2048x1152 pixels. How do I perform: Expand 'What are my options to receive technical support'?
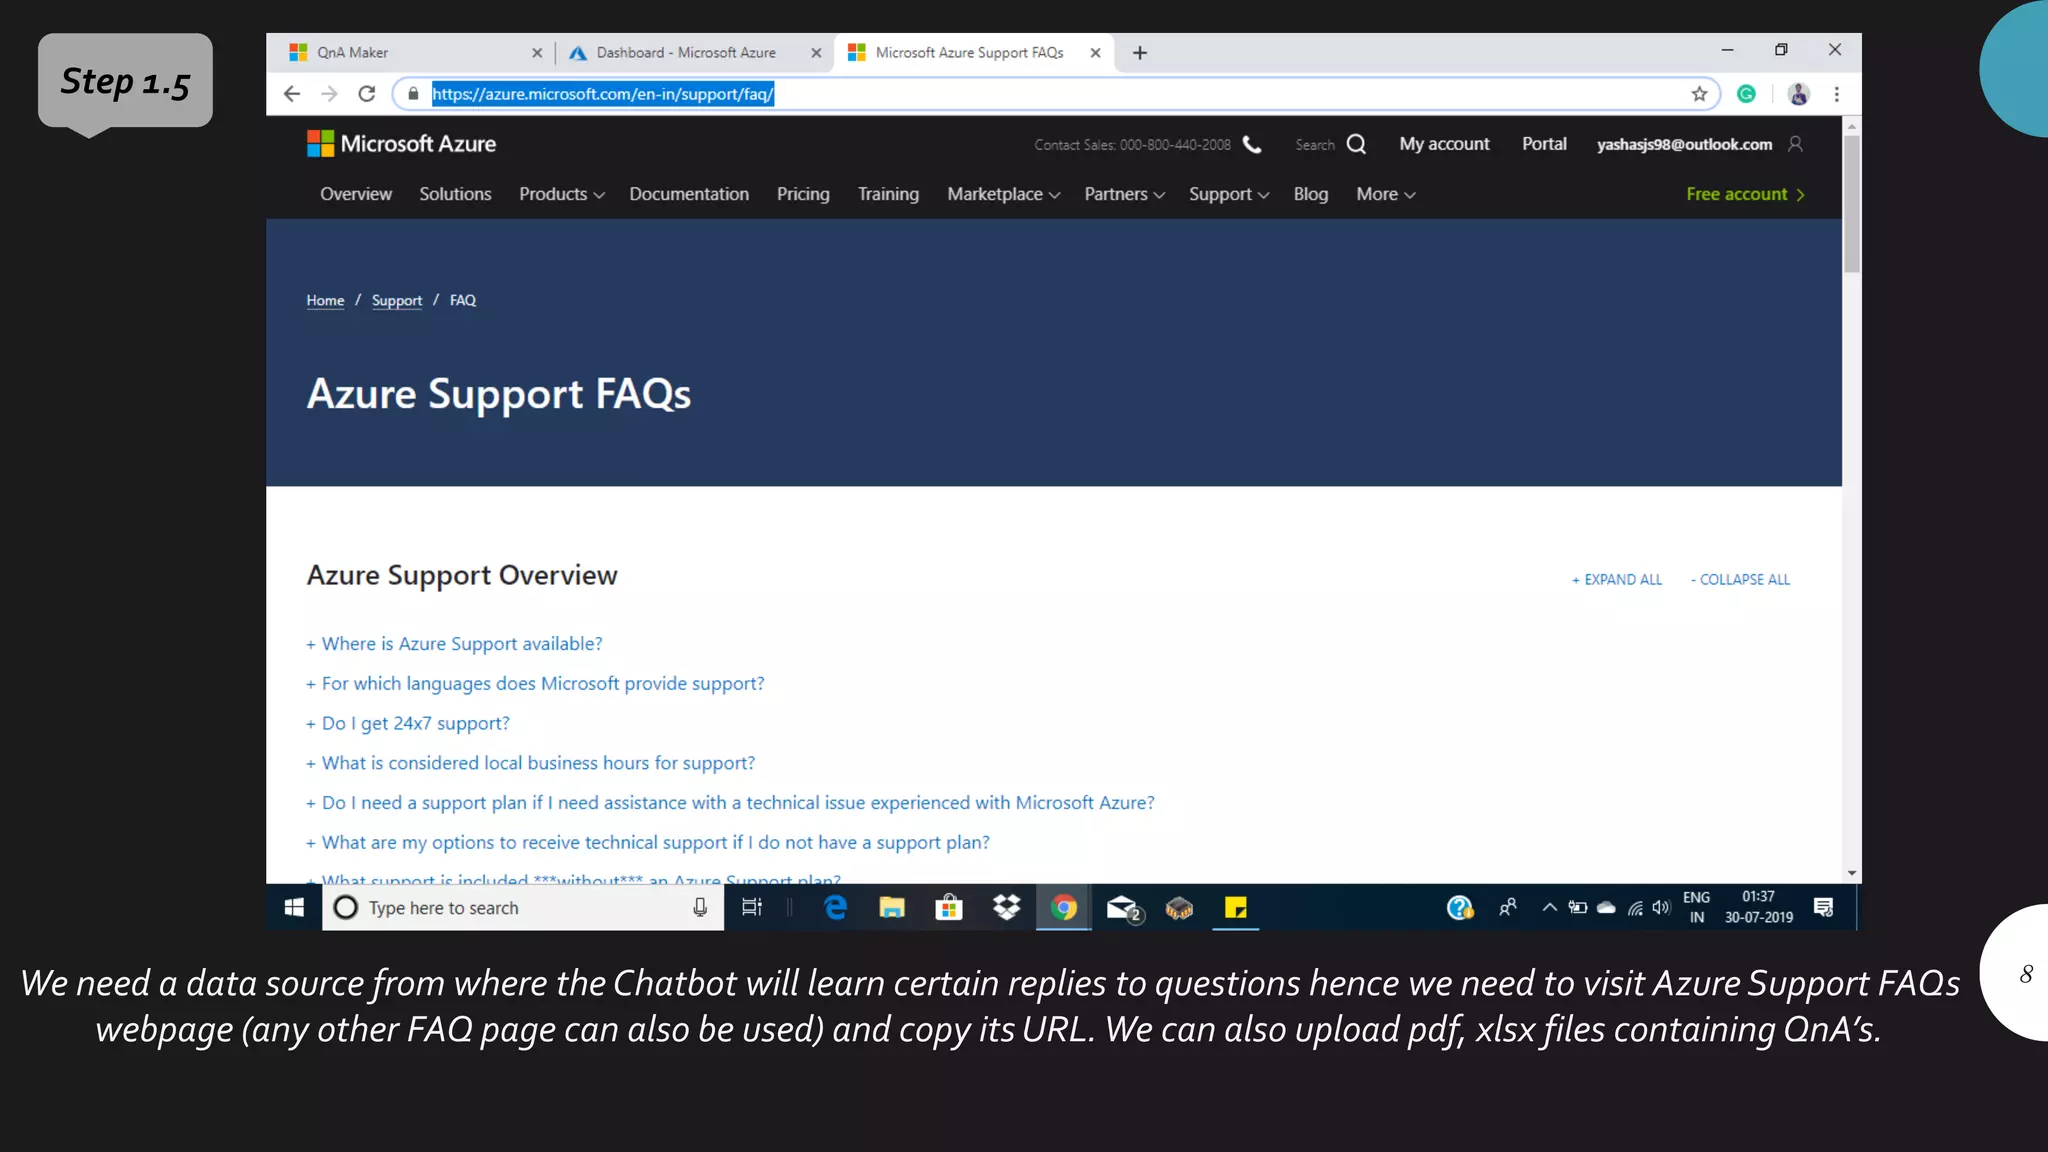[648, 843]
